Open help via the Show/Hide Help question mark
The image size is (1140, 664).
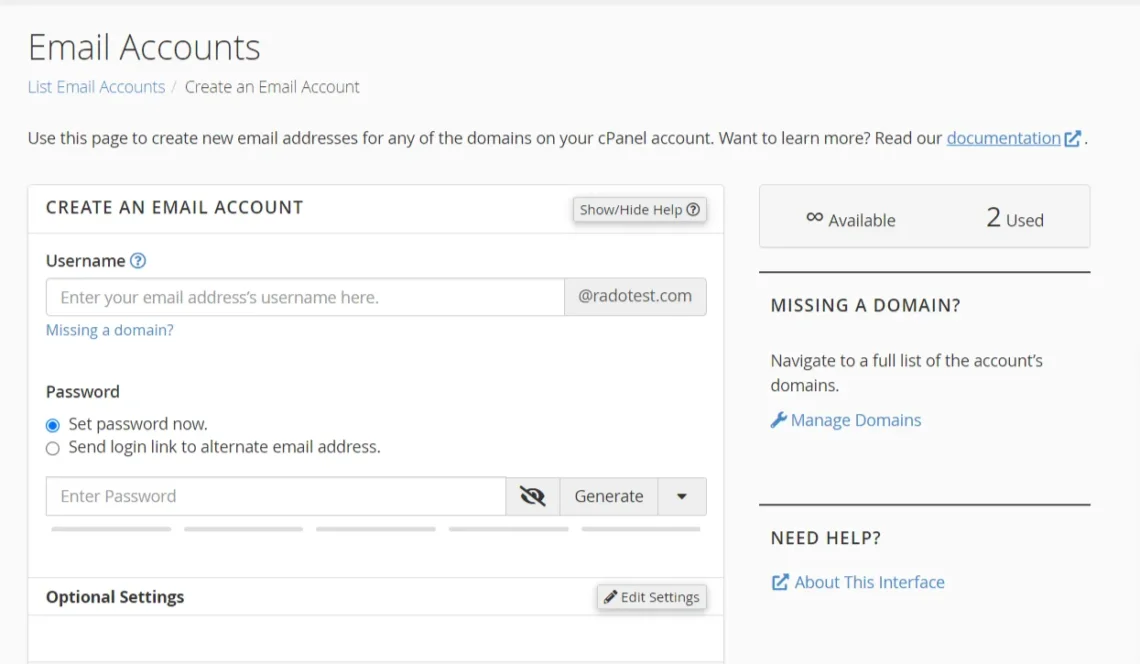[x=694, y=209]
